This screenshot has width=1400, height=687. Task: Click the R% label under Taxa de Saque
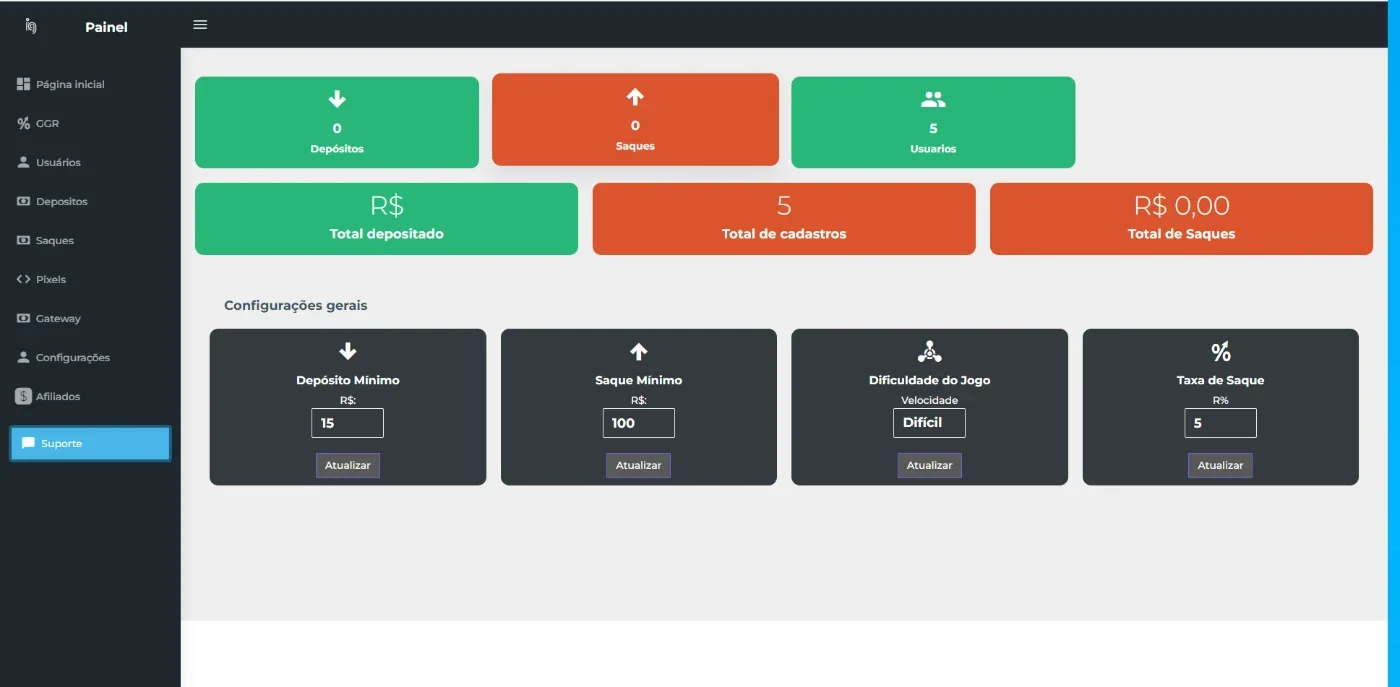[x=1220, y=400]
